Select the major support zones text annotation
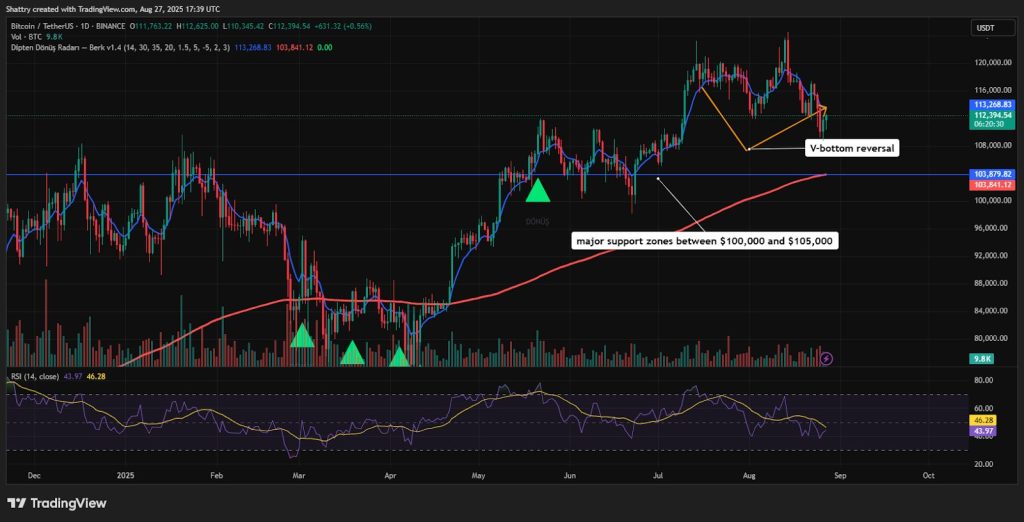The height and width of the screenshot is (522, 1024). [705, 241]
